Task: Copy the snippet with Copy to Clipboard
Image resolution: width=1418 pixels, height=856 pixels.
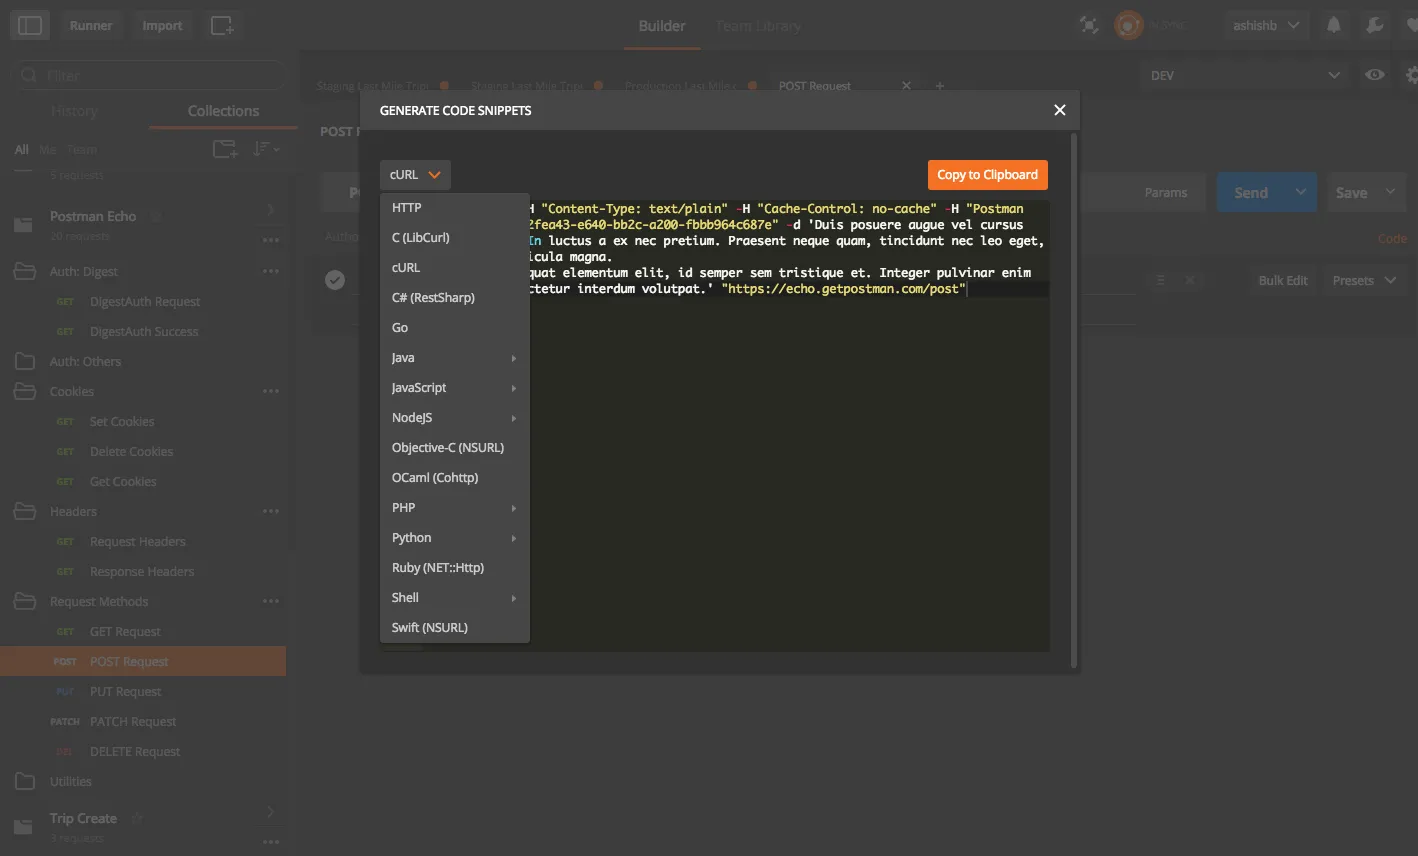Action: click(988, 175)
